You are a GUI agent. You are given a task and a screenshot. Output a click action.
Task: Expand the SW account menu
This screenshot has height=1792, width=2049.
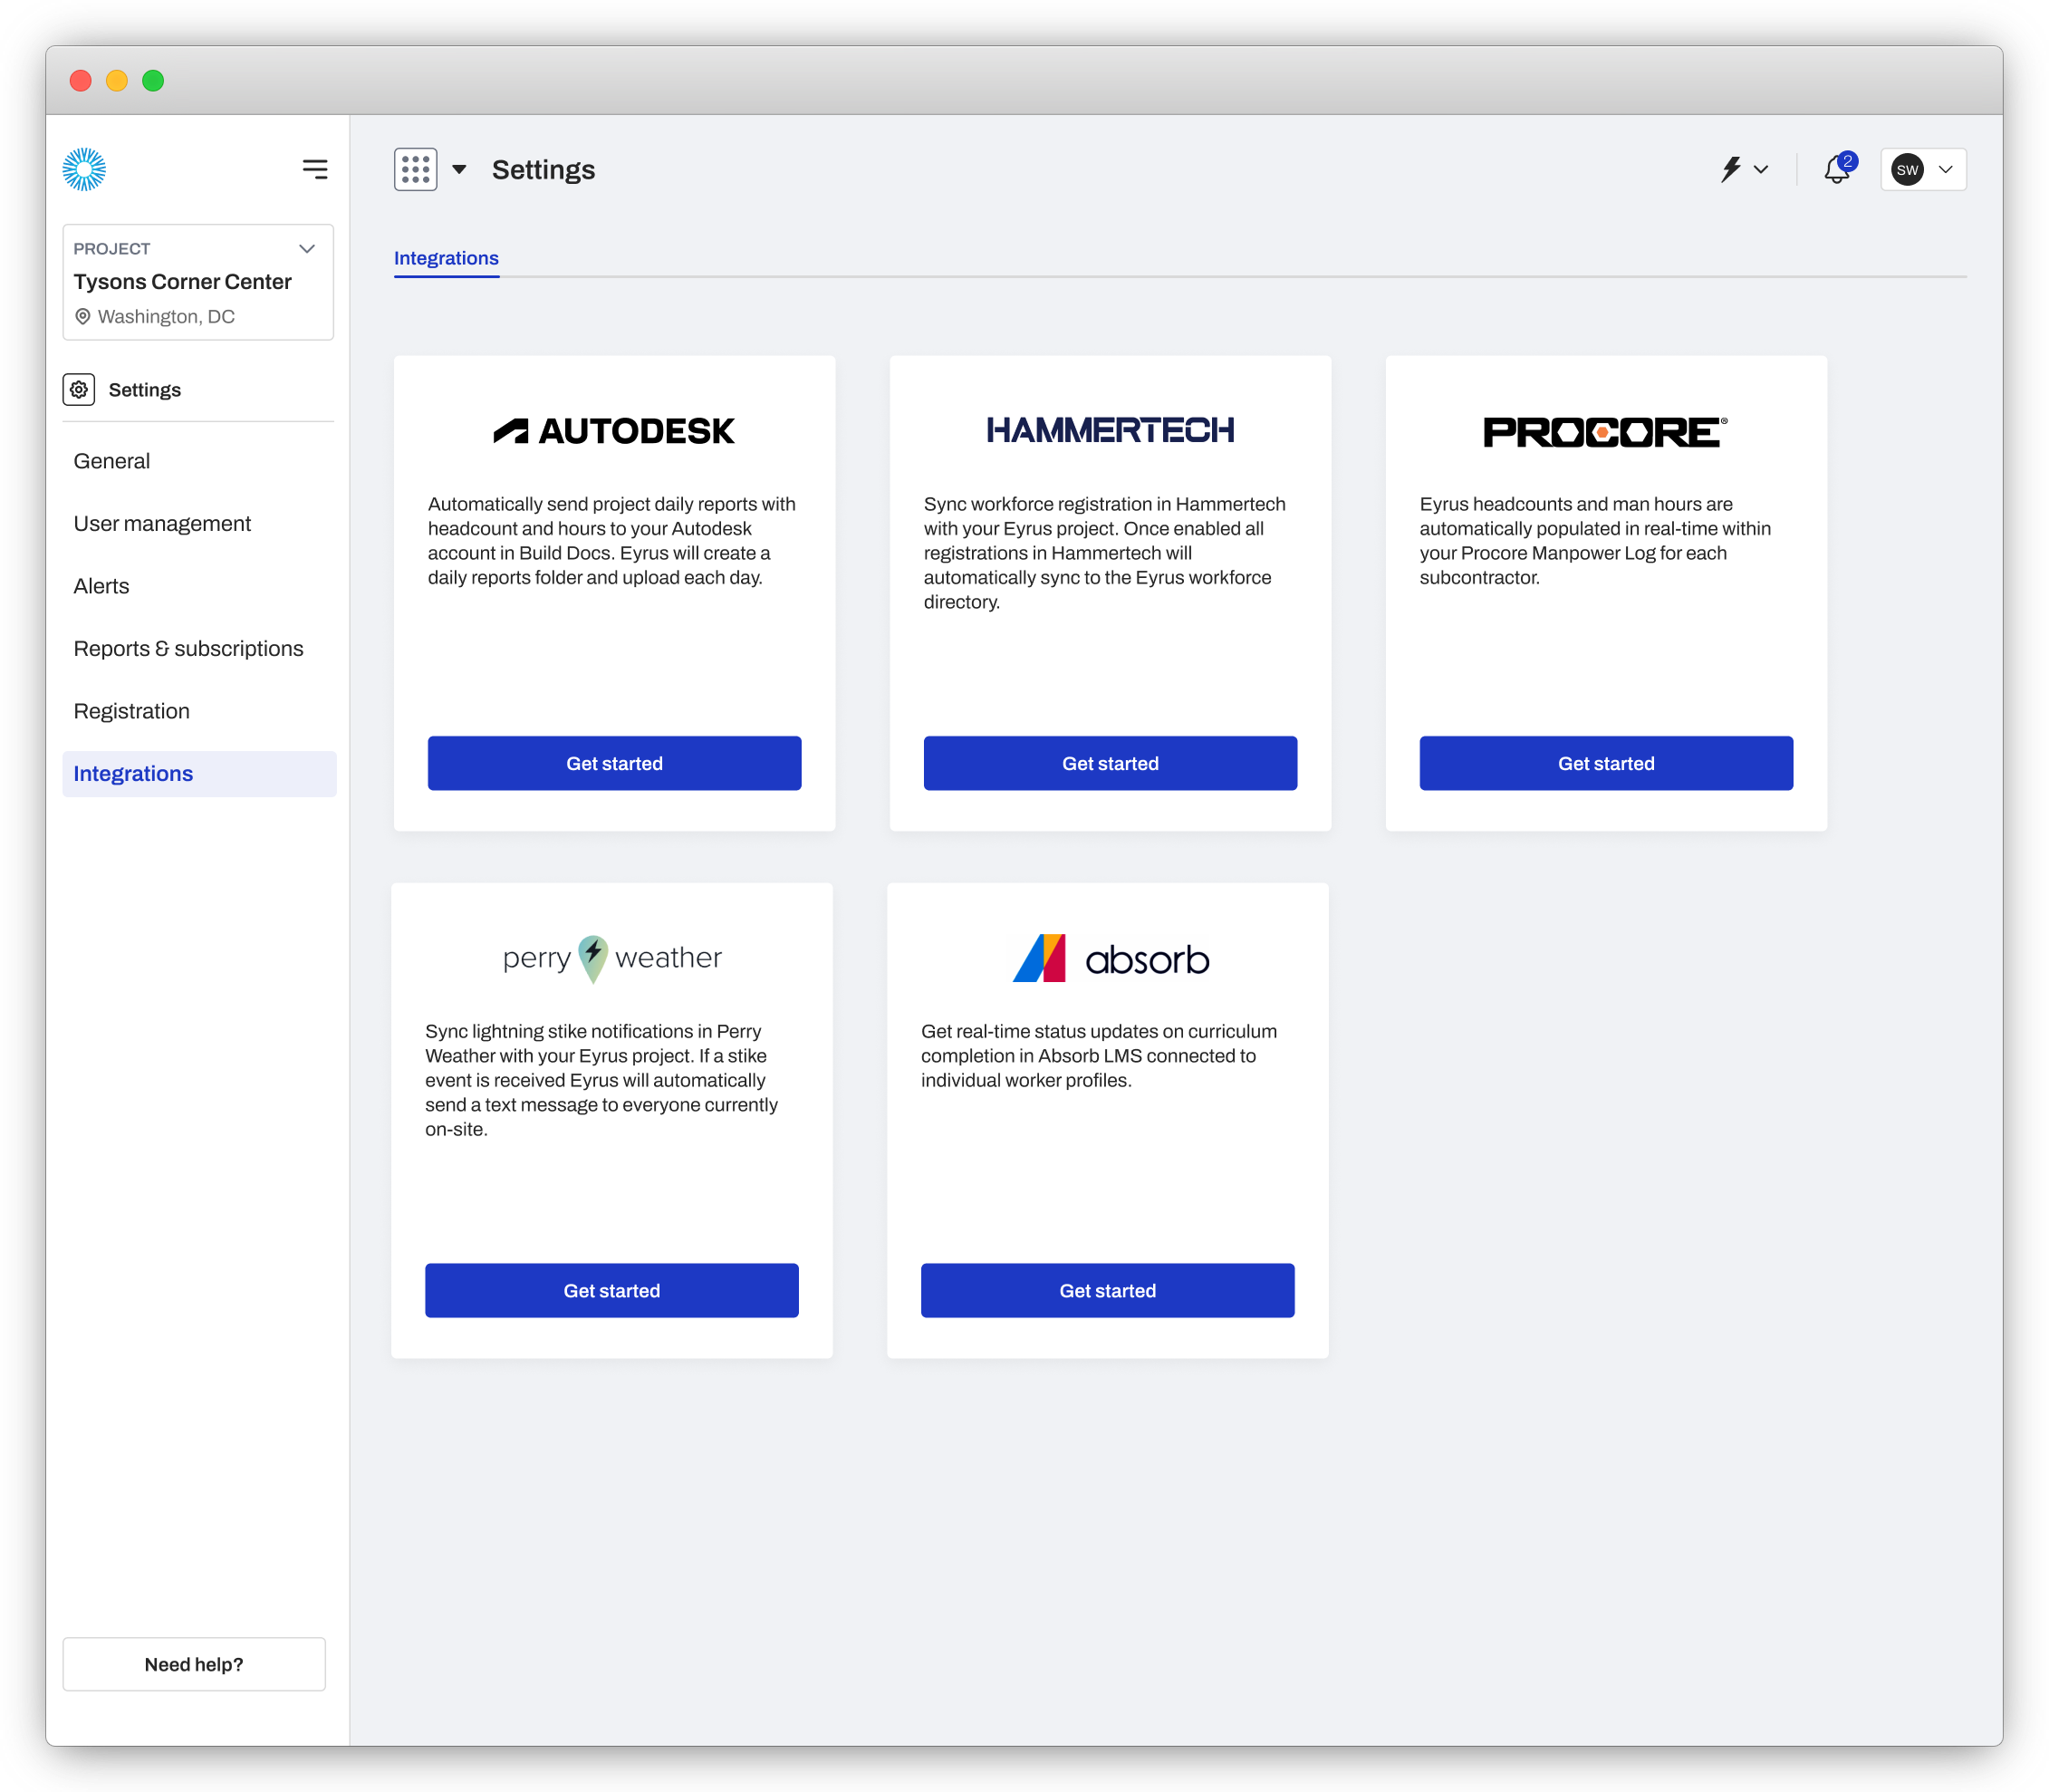[1920, 169]
